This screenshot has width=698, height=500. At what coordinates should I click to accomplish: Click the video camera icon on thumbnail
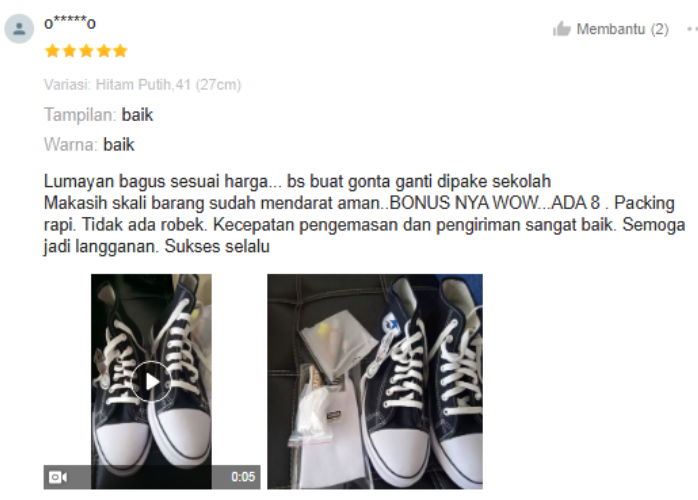coord(58,477)
